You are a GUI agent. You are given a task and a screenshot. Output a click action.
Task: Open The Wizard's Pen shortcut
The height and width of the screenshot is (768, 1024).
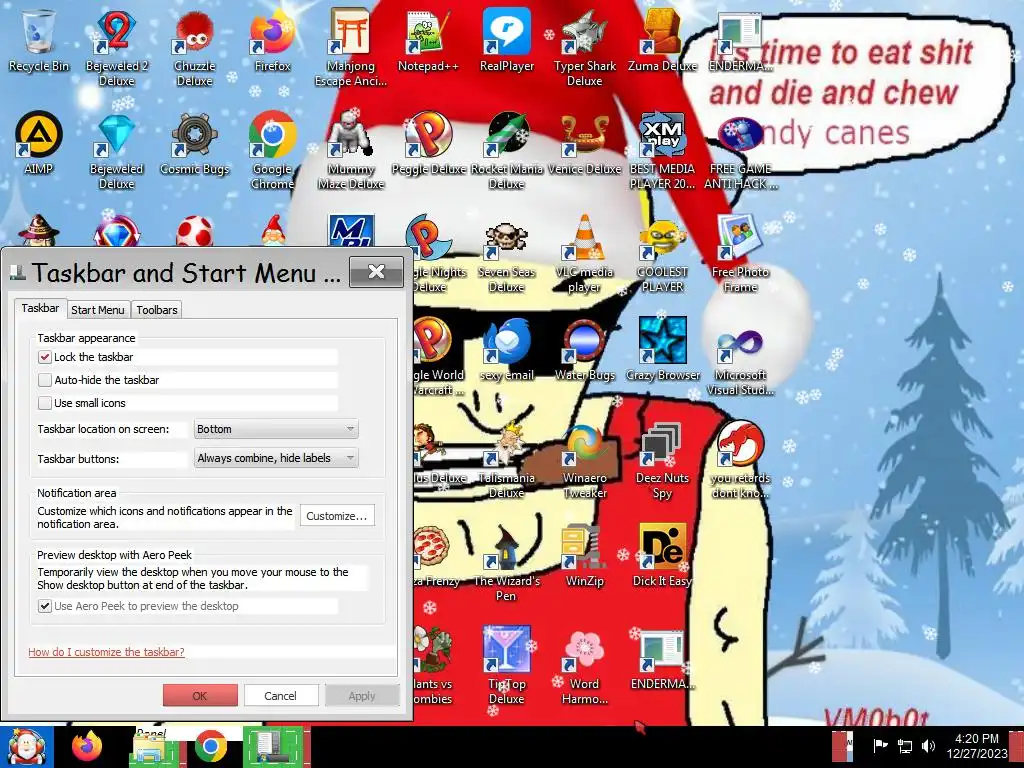click(x=507, y=563)
